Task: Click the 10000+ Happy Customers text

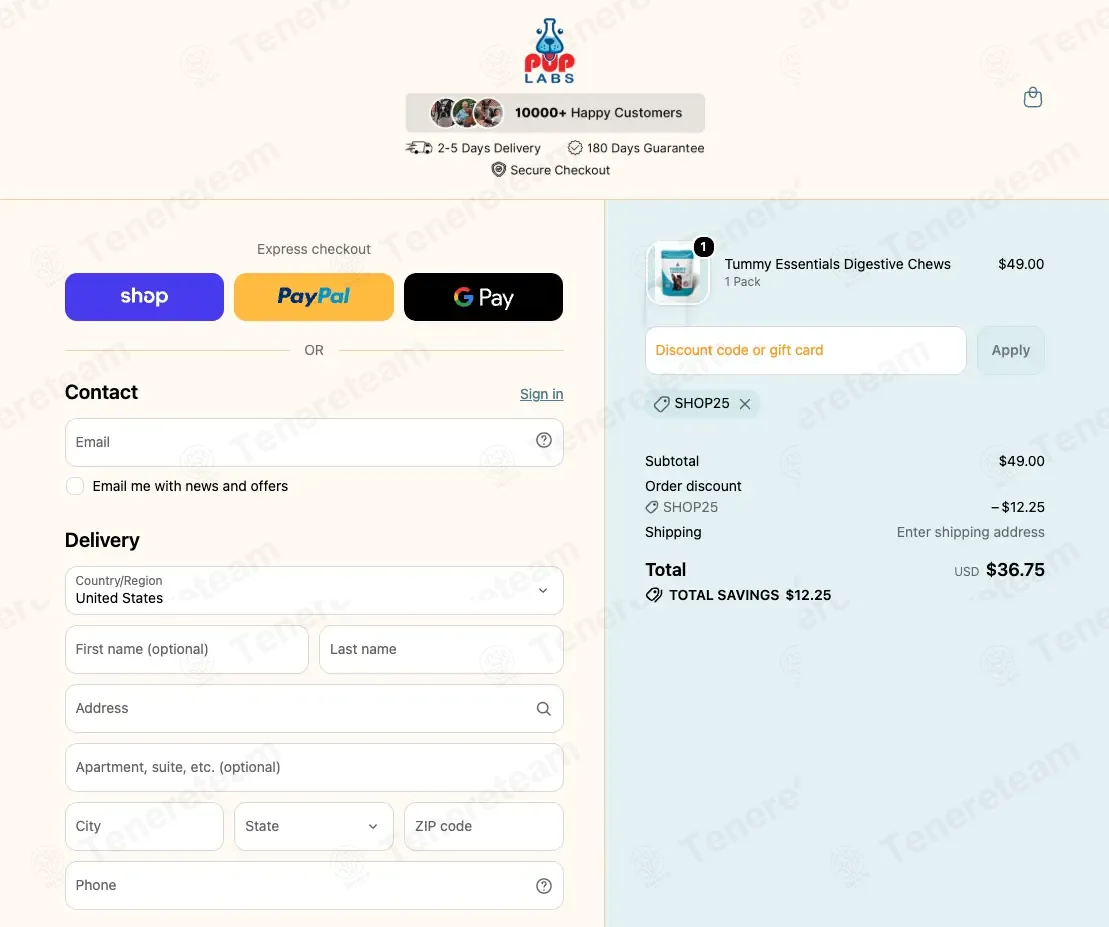Action: click(598, 112)
